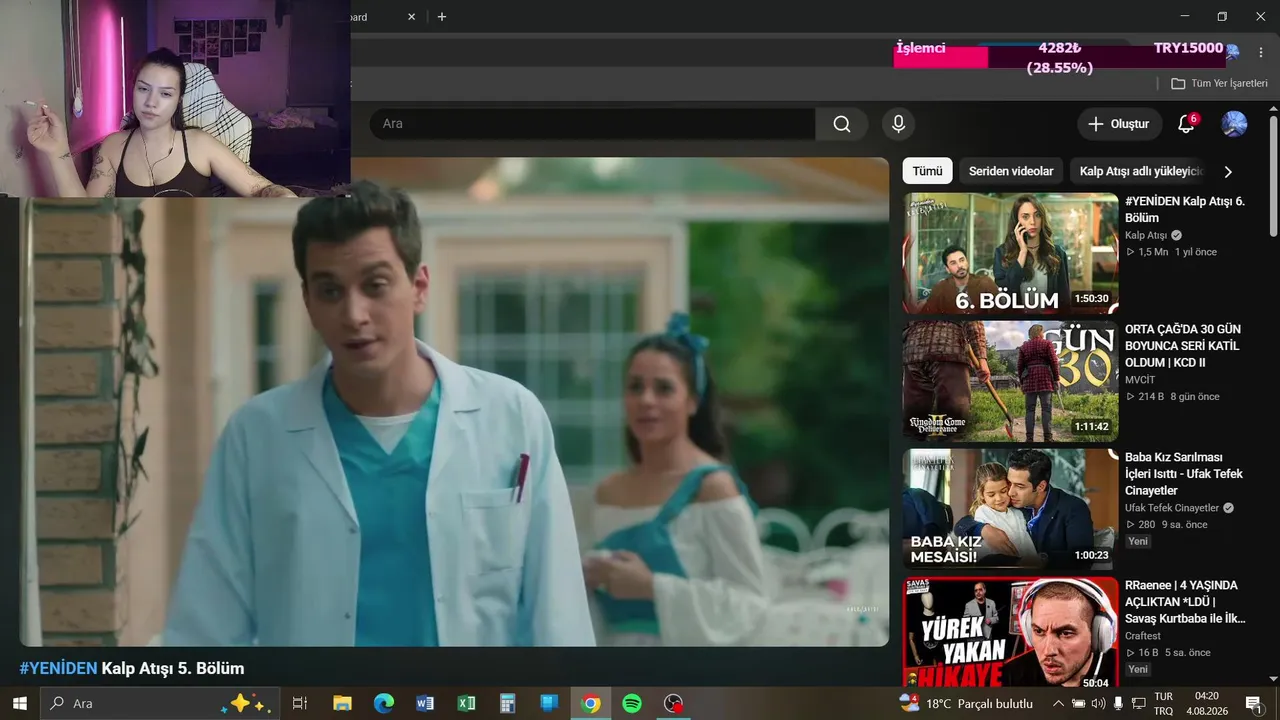Open Task View on the taskbar

(299, 703)
